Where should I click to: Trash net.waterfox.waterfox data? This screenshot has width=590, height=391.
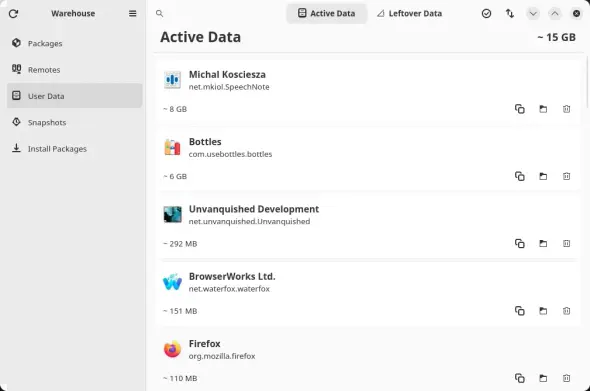566,311
